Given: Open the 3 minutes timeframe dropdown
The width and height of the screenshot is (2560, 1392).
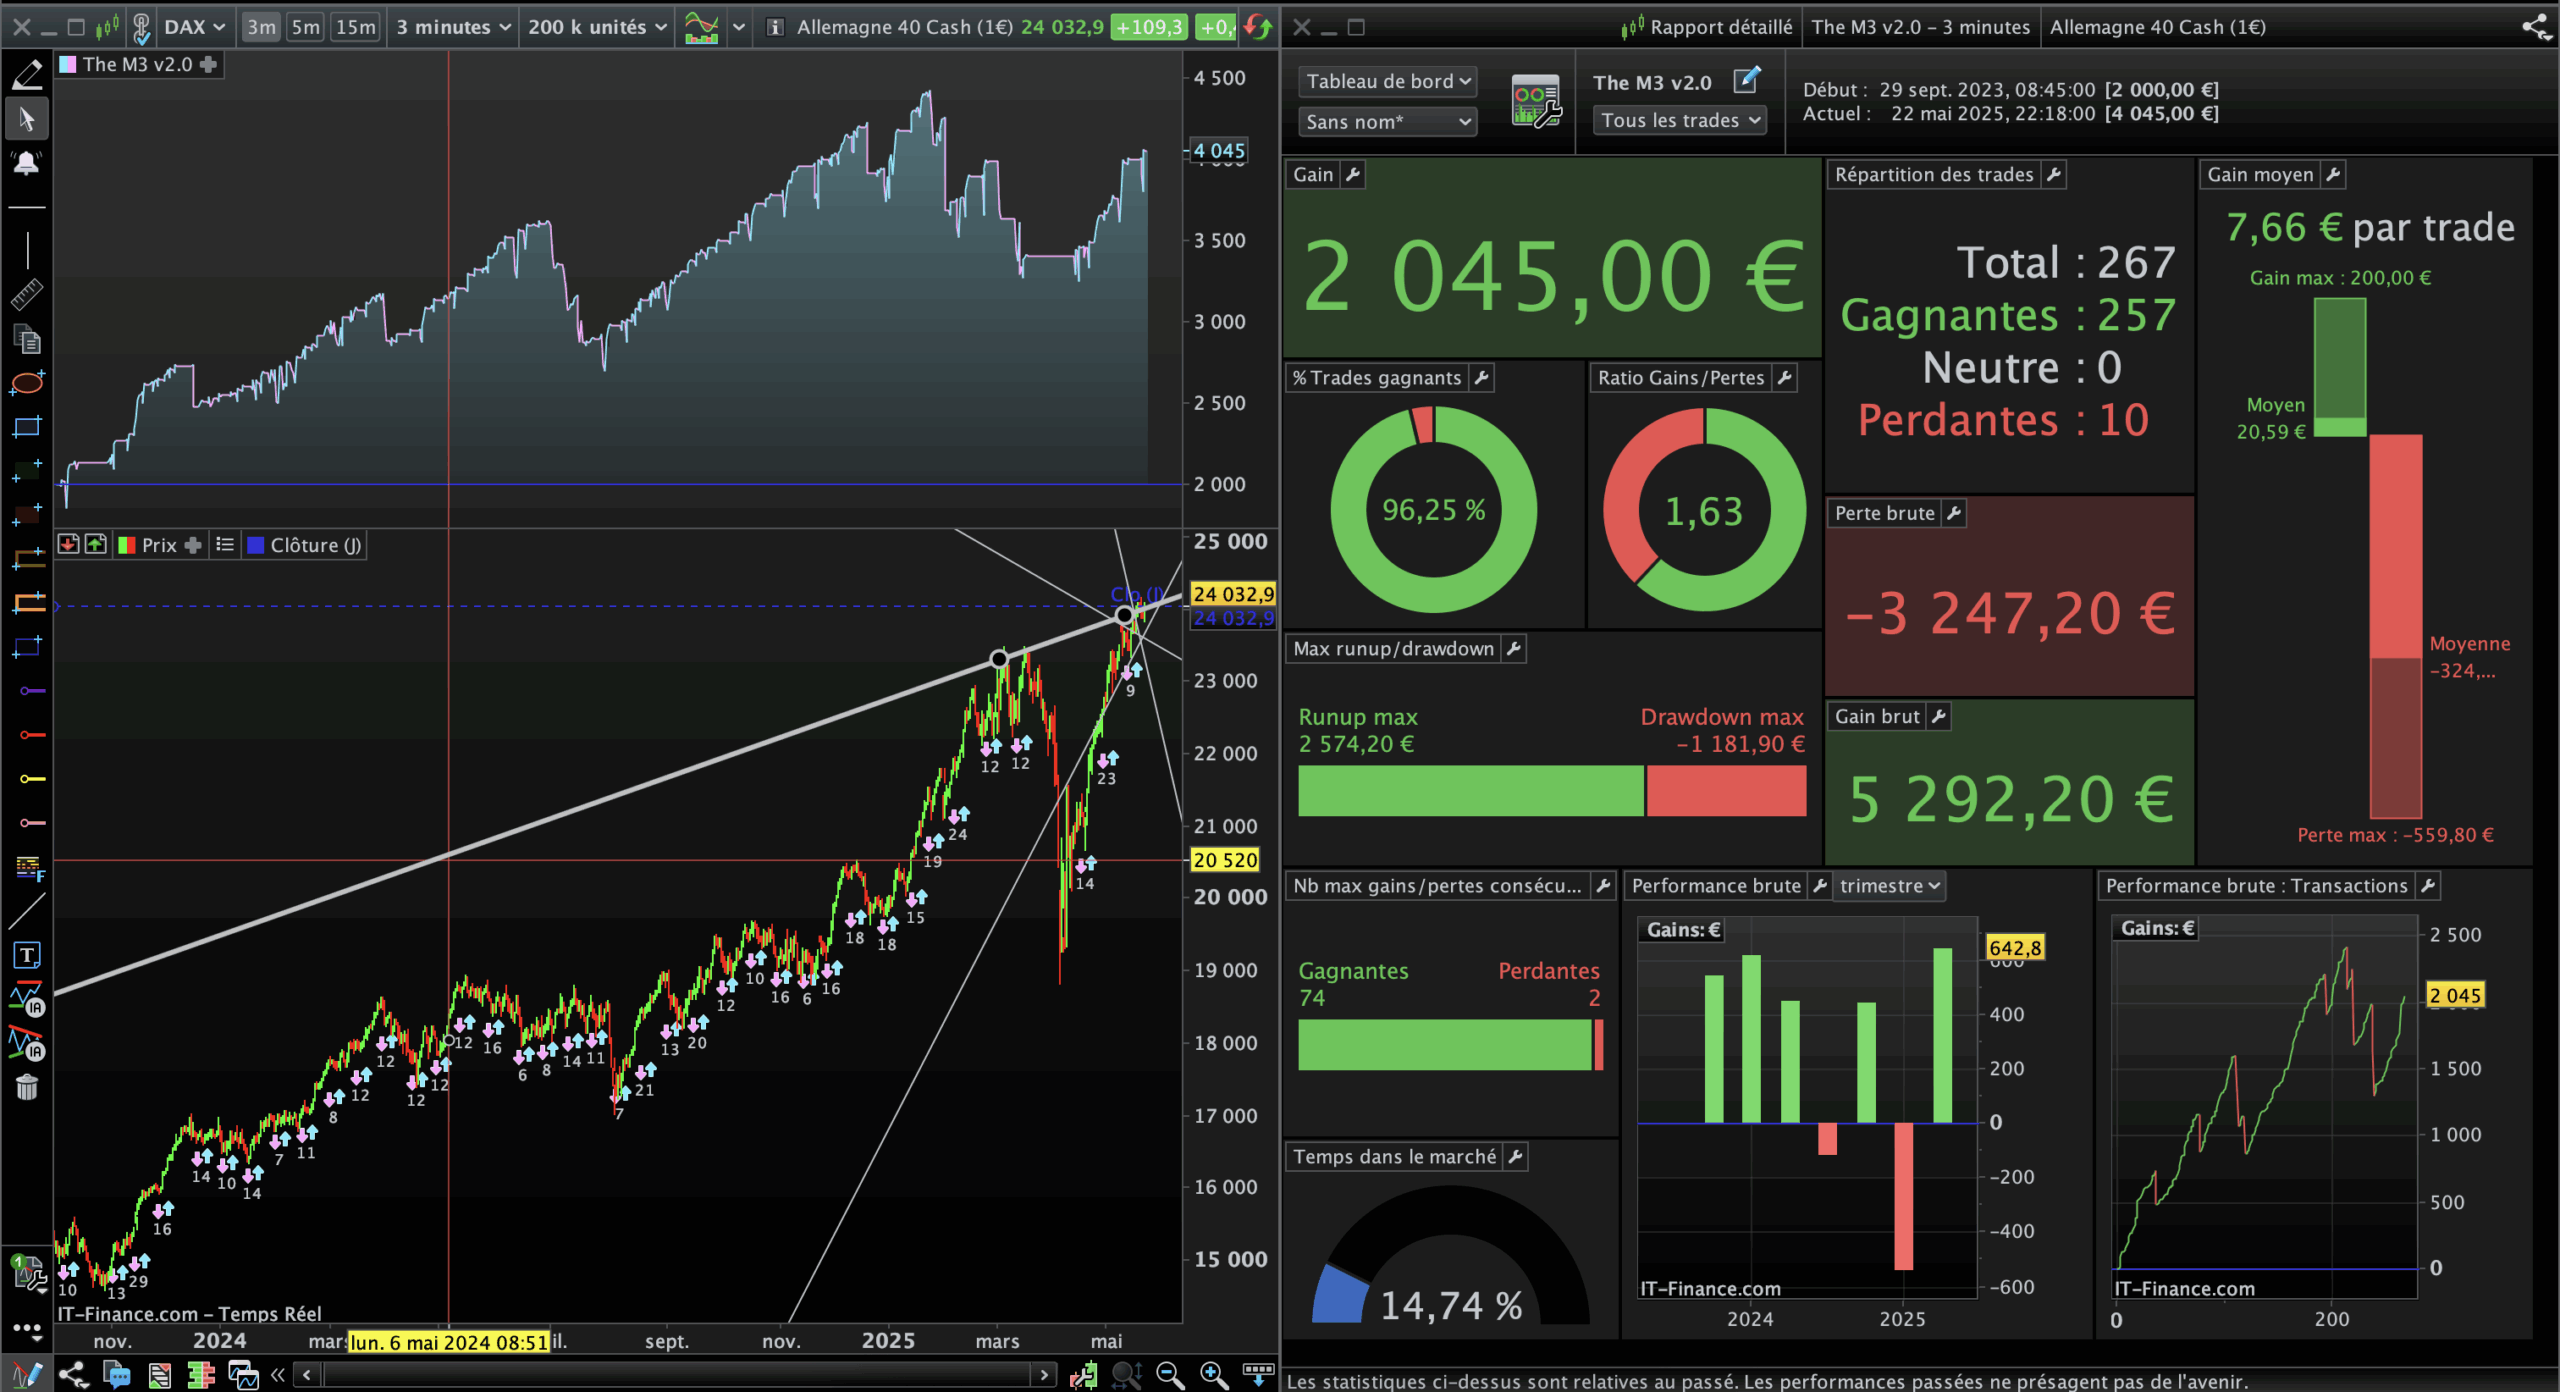Looking at the screenshot, I should pos(453,27).
